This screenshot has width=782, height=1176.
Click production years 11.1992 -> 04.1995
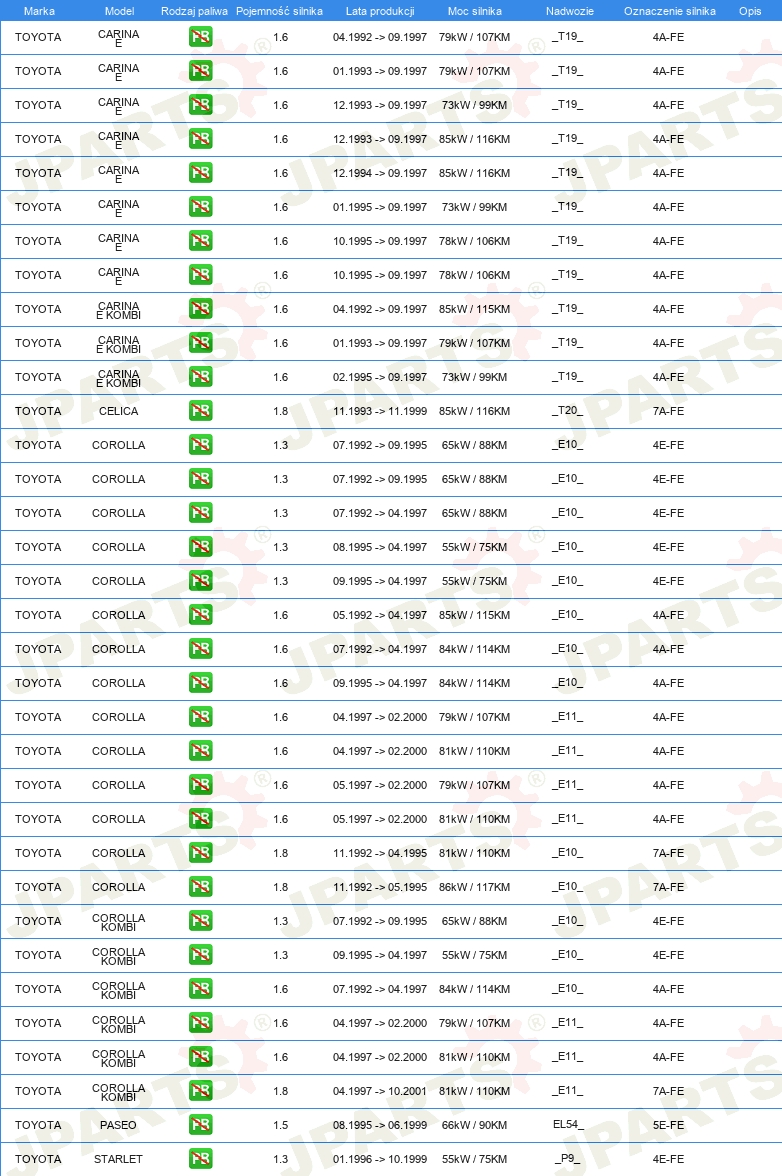point(380,853)
